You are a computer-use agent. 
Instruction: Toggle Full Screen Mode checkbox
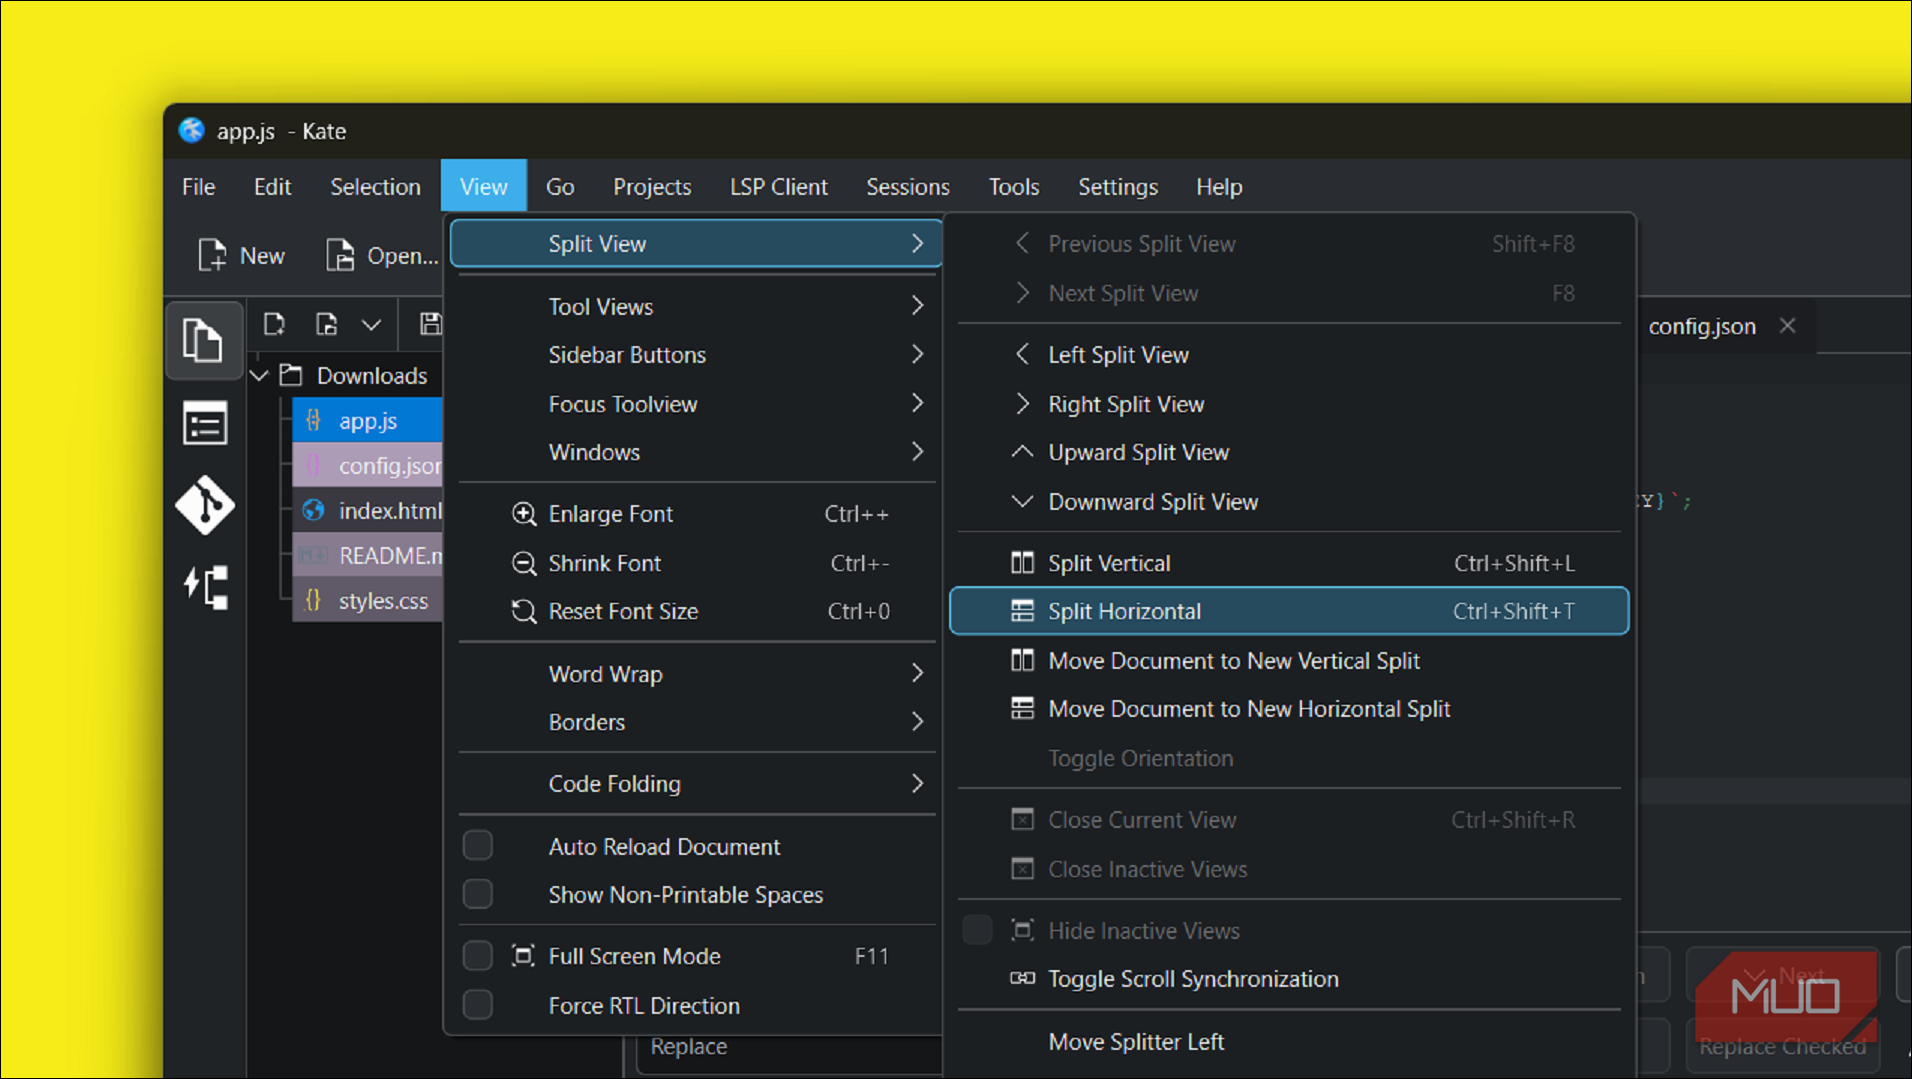tap(478, 956)
